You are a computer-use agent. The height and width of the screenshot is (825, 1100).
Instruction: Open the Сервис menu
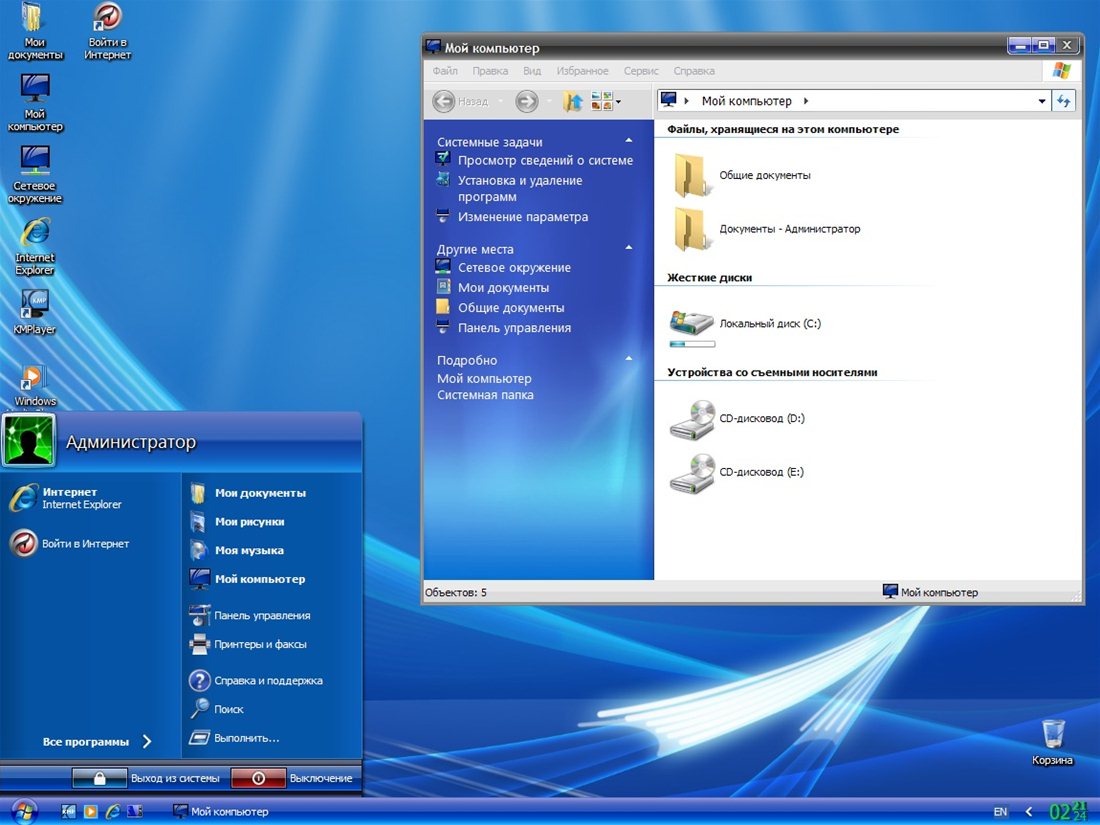[x=641, y=71]
